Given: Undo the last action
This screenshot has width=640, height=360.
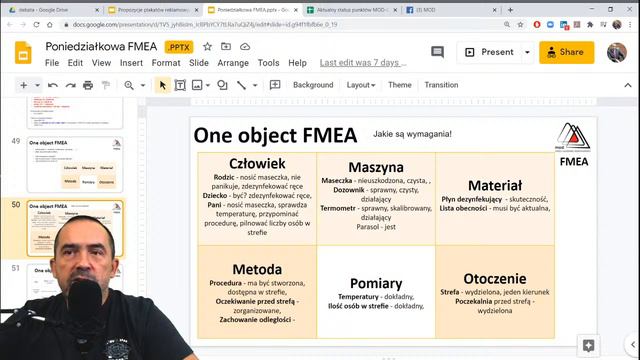Looking at the screenshot, I should pos(53,85).
